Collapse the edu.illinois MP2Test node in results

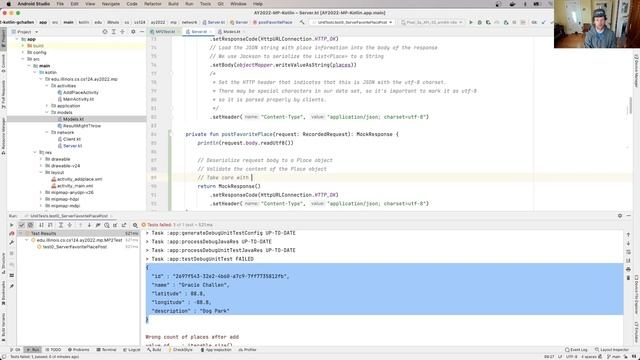27,240
